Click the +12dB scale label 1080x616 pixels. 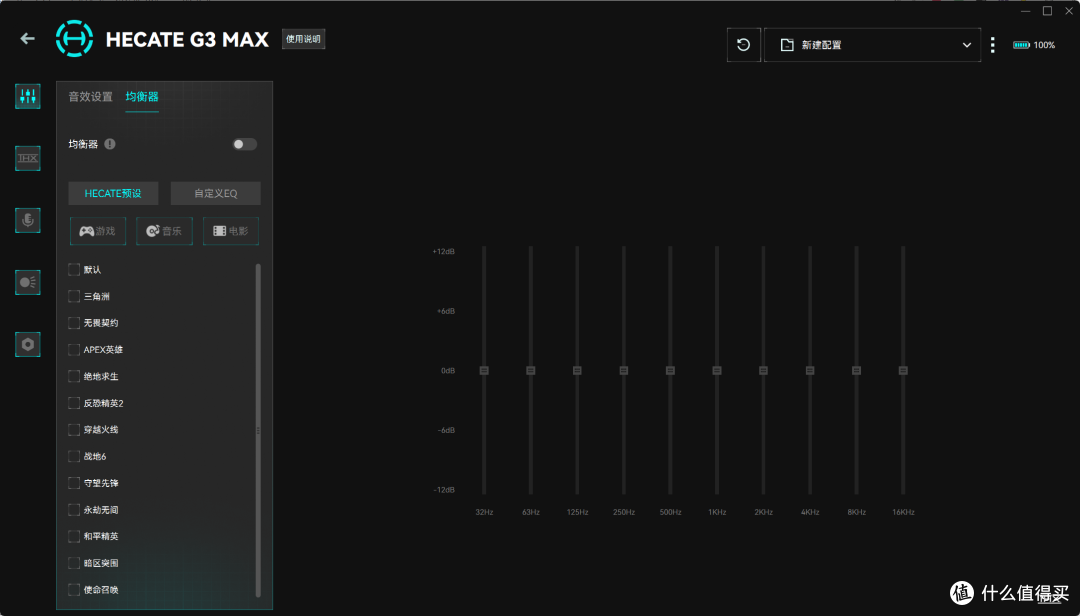(444, 251)
